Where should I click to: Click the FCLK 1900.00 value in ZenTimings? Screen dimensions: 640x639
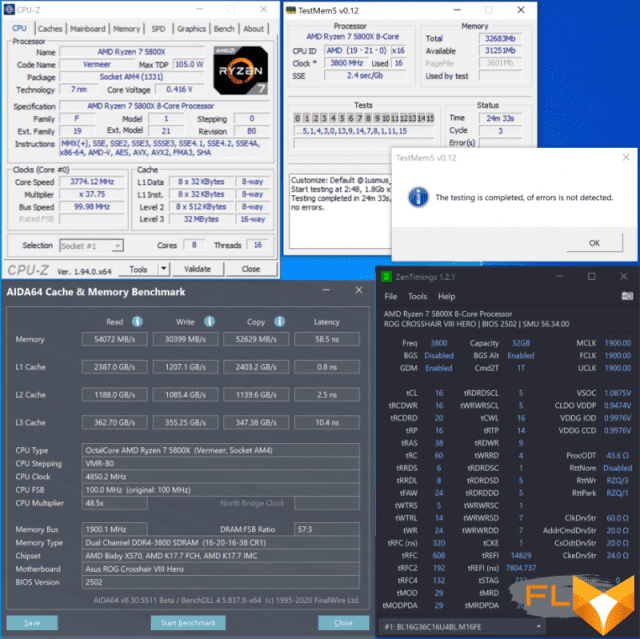click(618, 355)
